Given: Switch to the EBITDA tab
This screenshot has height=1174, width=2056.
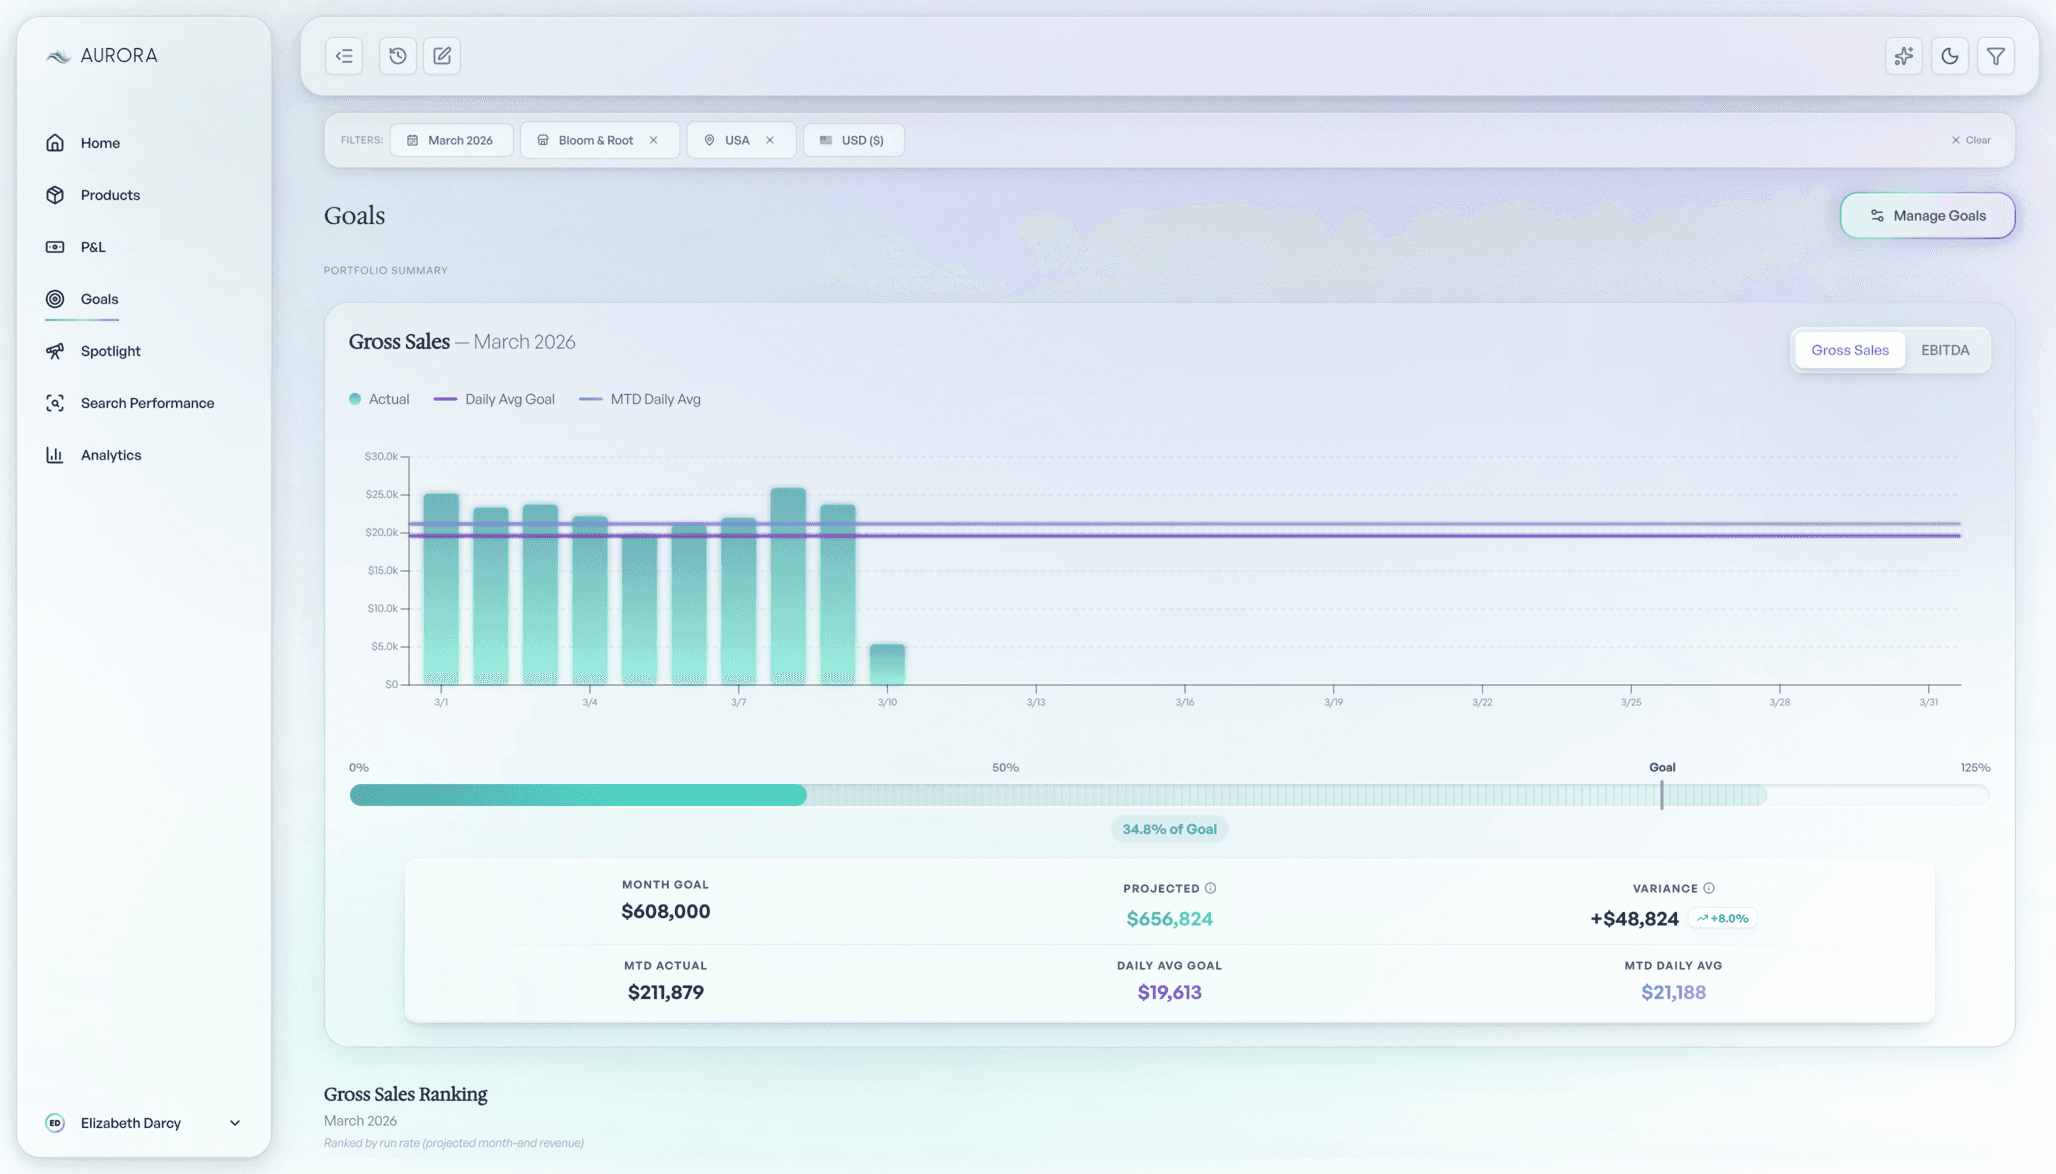Looking at the screenshot, I should tap(1944, 349).
